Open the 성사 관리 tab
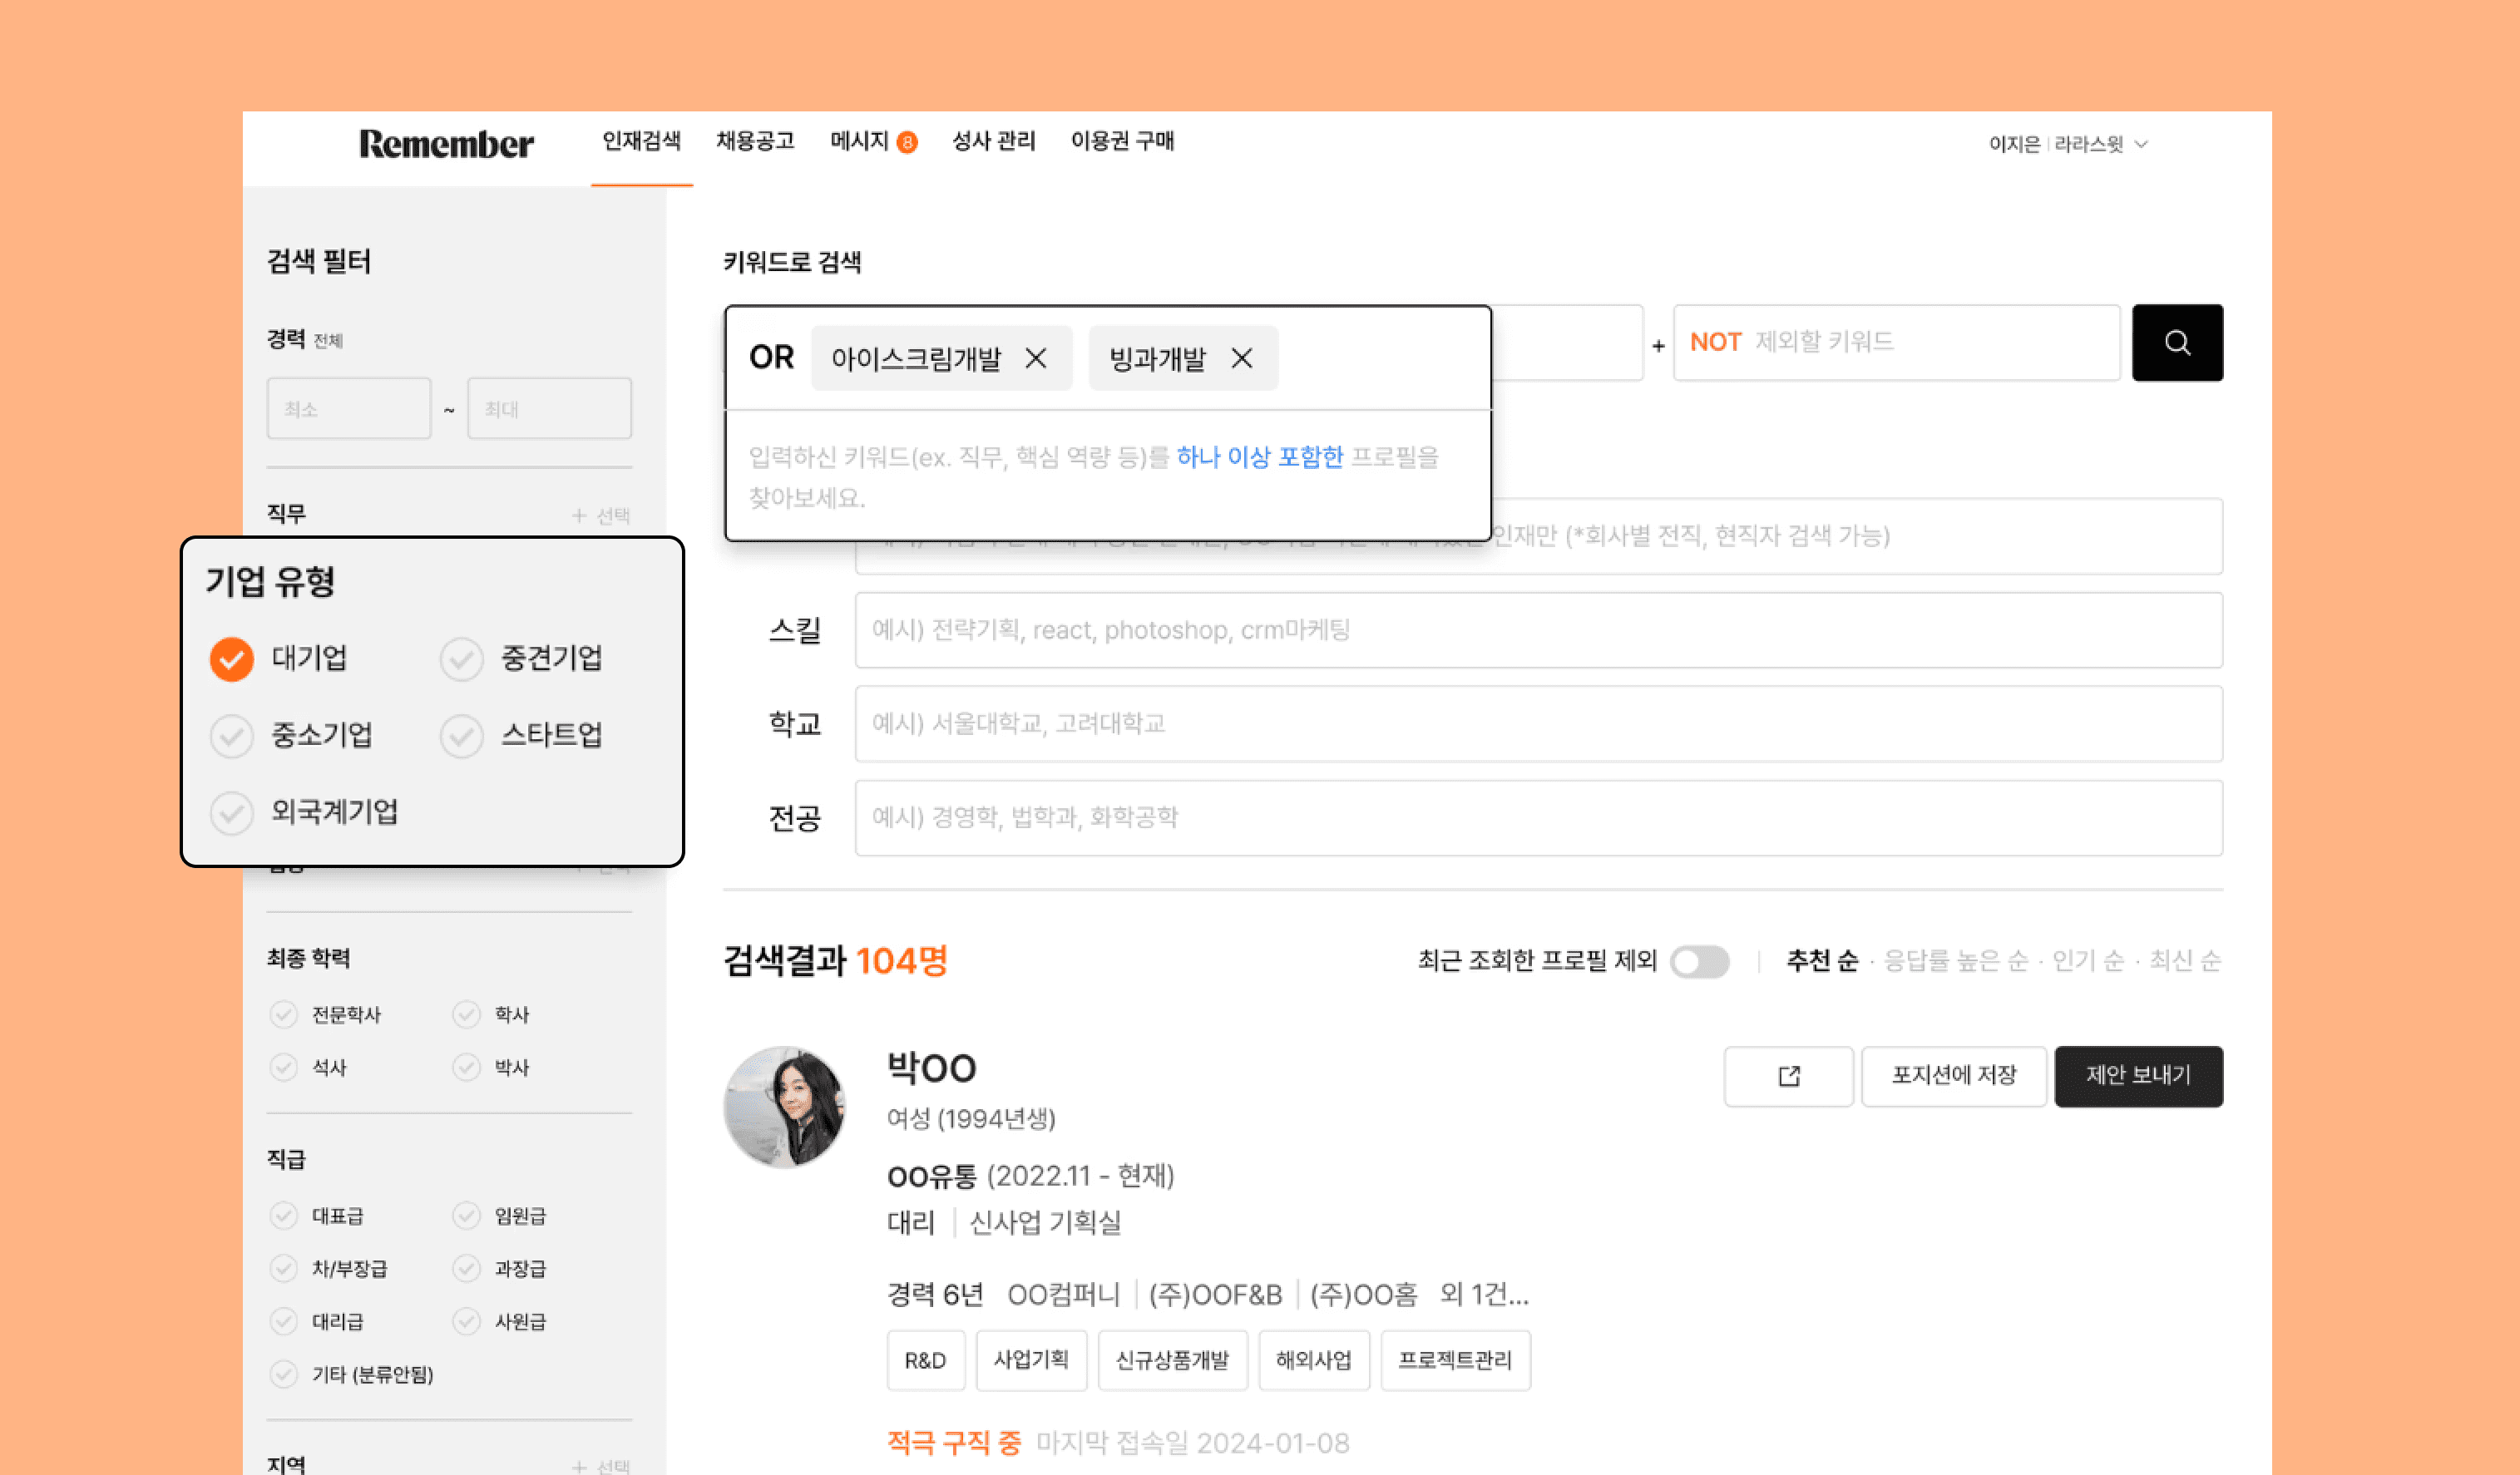2520x1475 pixels. pyautogui.click(x=993, y=141)
